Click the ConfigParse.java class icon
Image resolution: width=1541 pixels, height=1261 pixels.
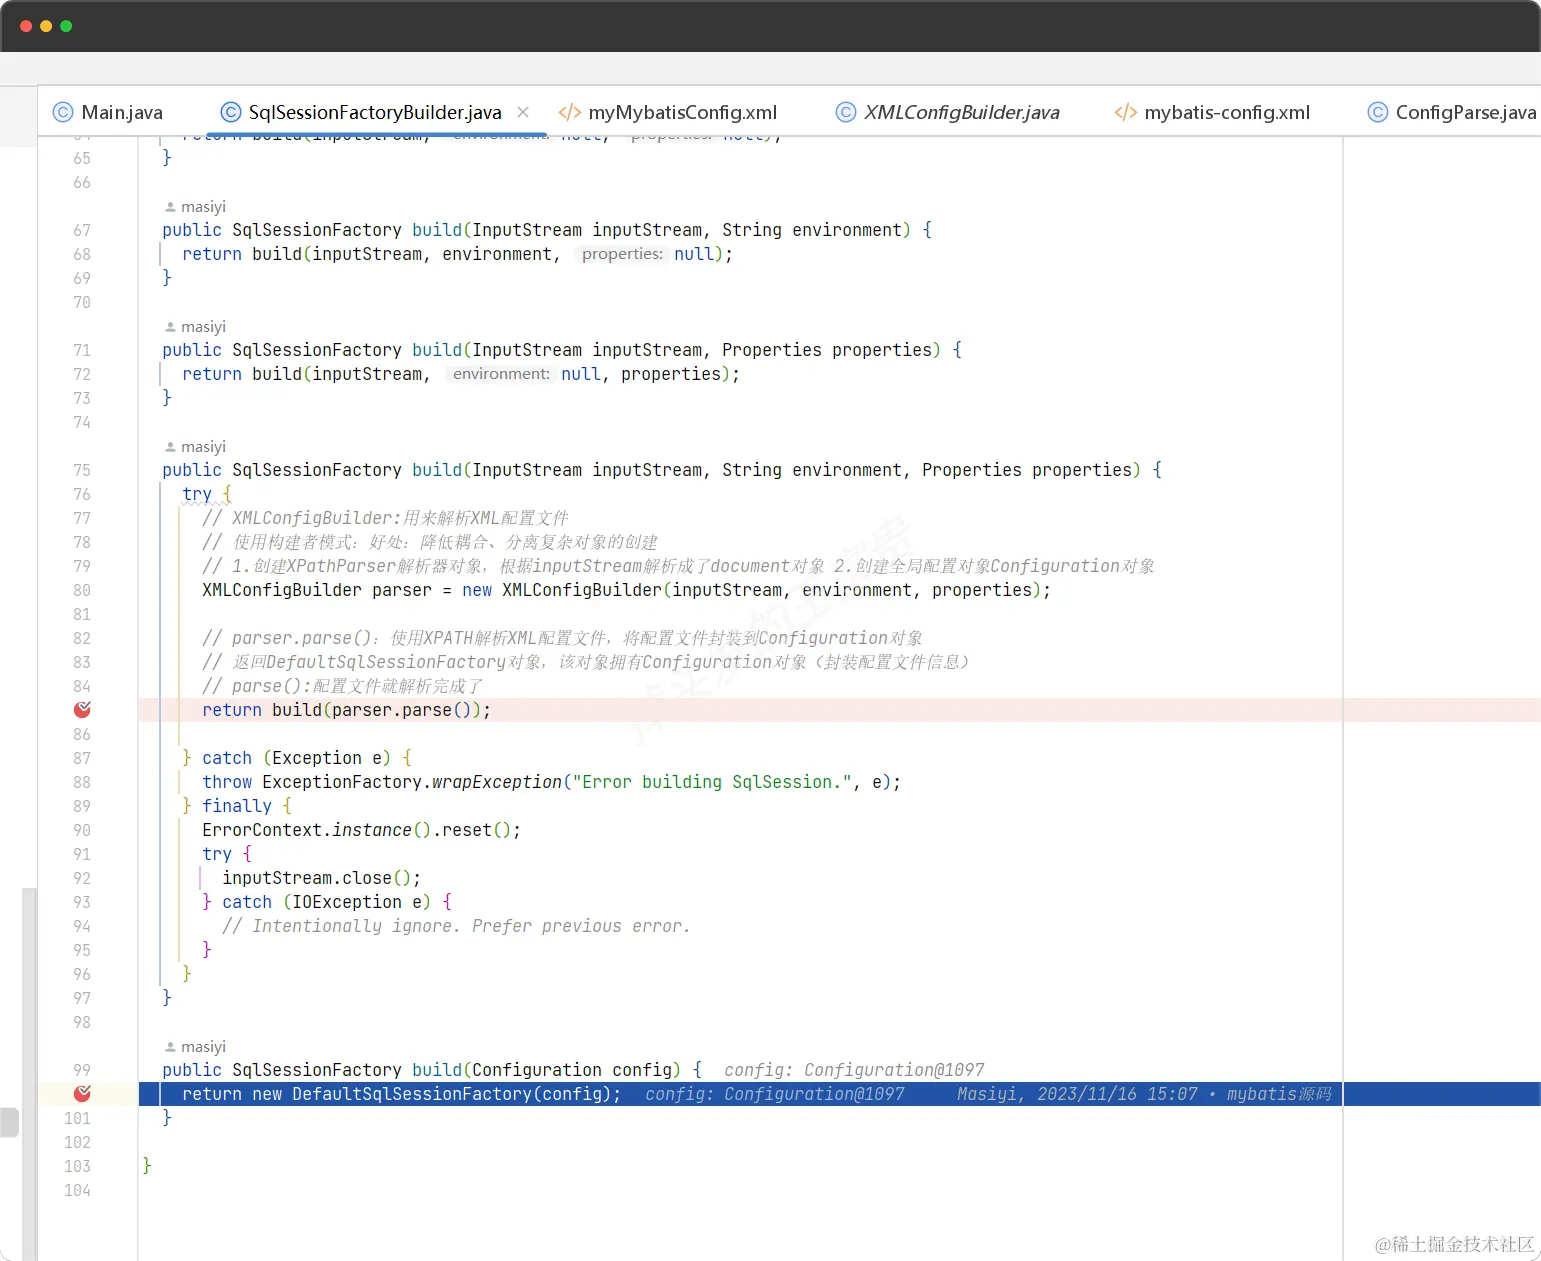(x=1378, y=112)
